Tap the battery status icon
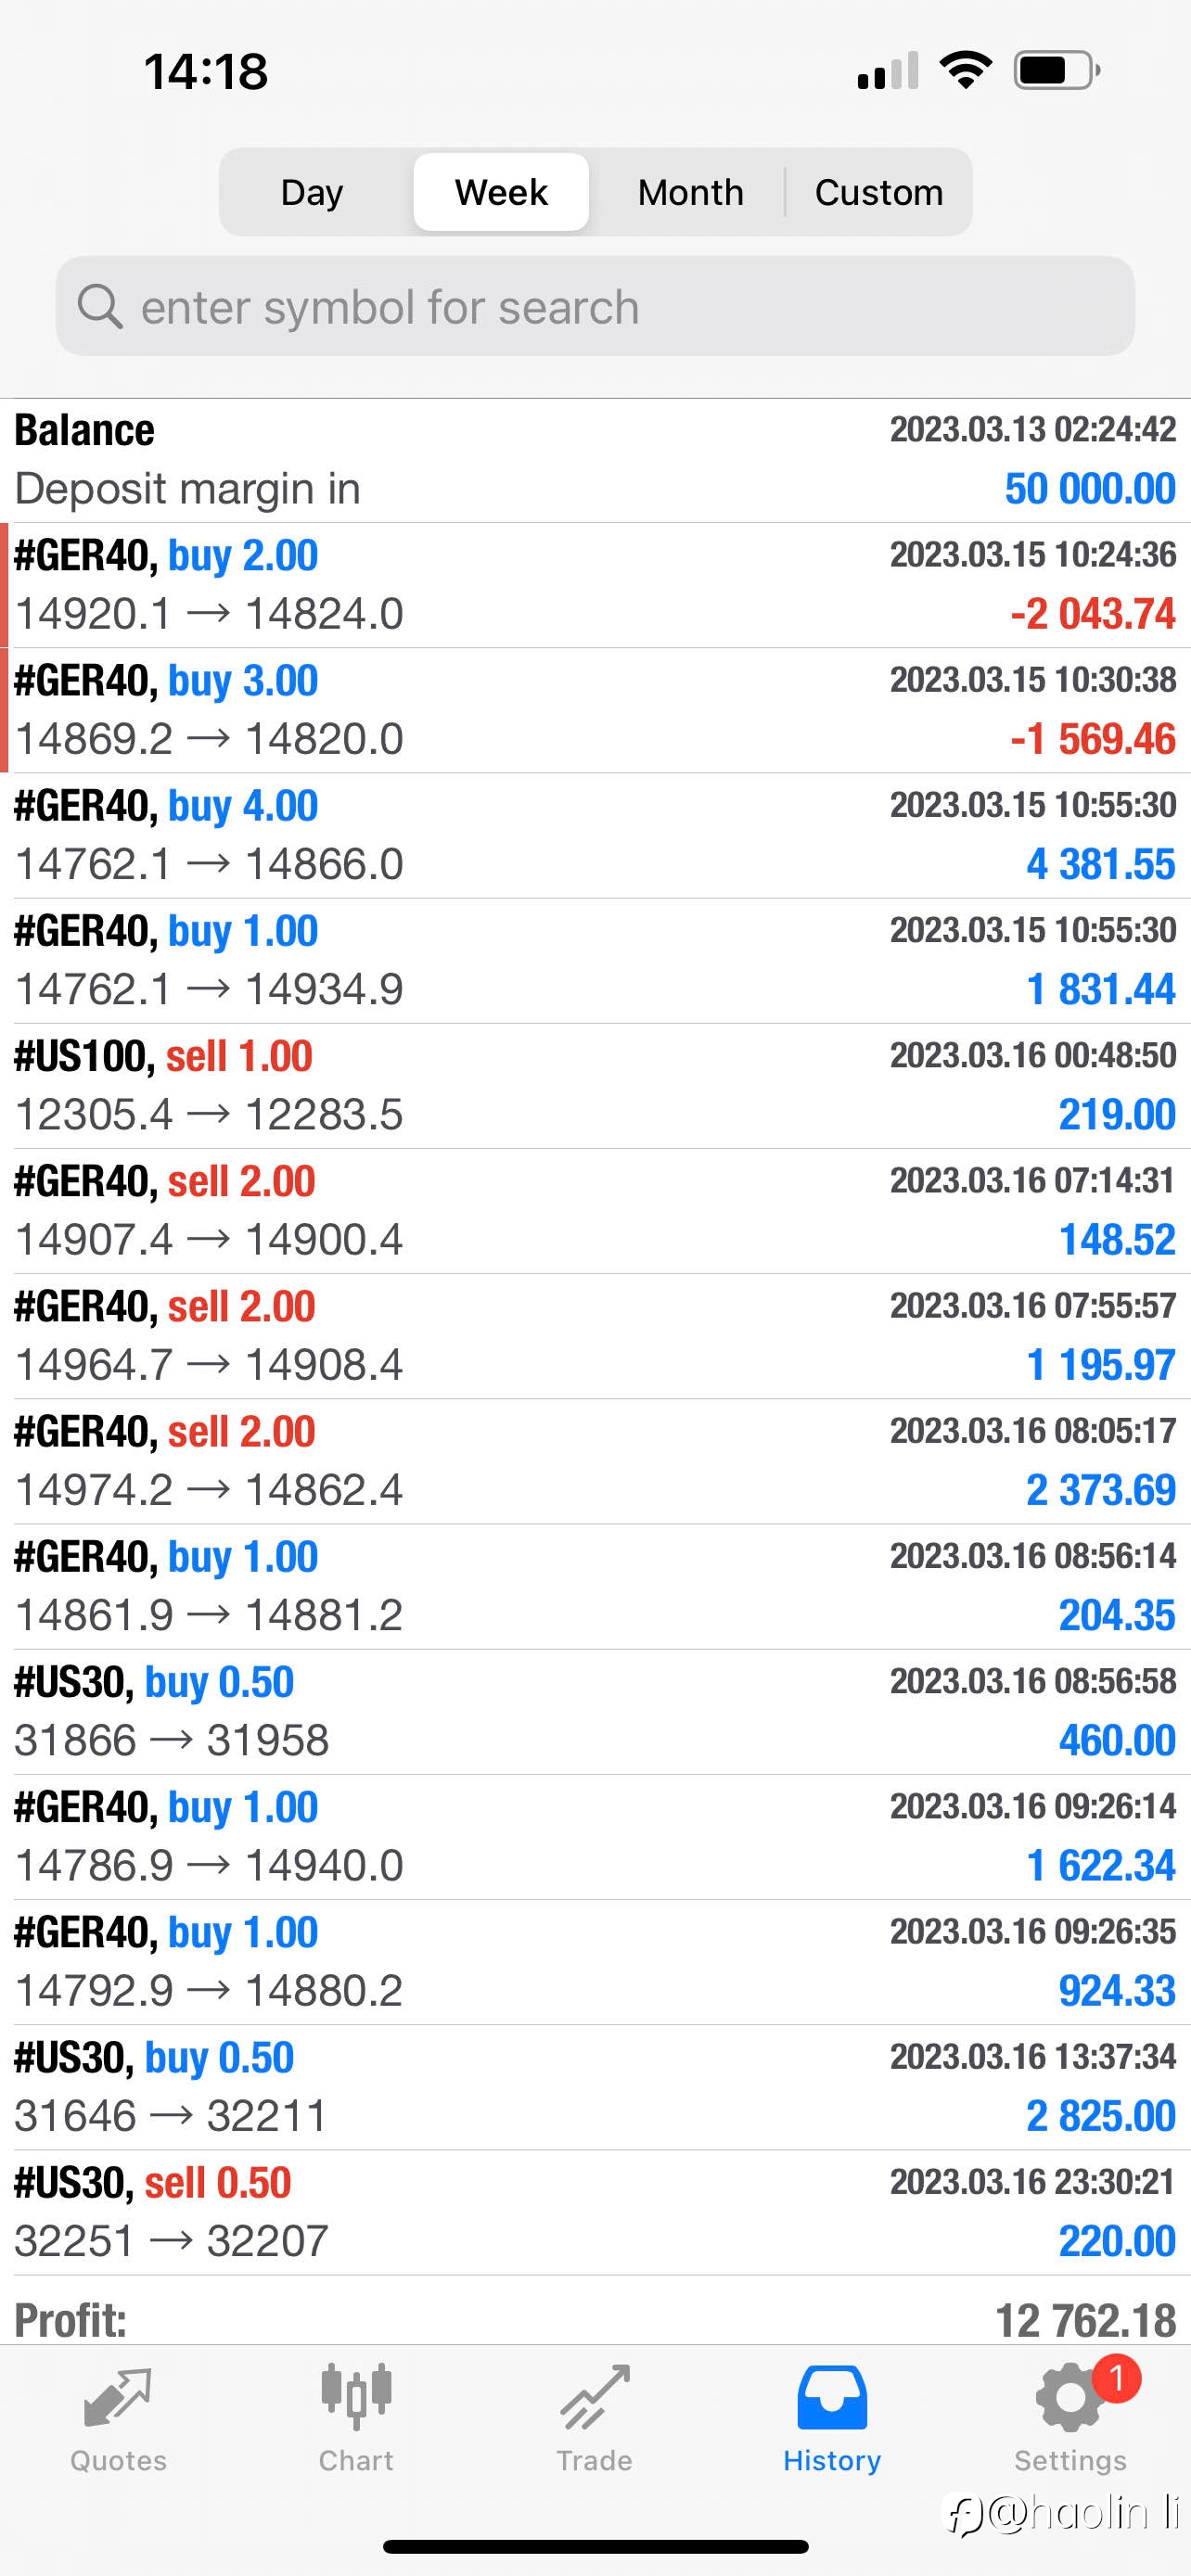1191x2576 pixels. pos(1057,71)
